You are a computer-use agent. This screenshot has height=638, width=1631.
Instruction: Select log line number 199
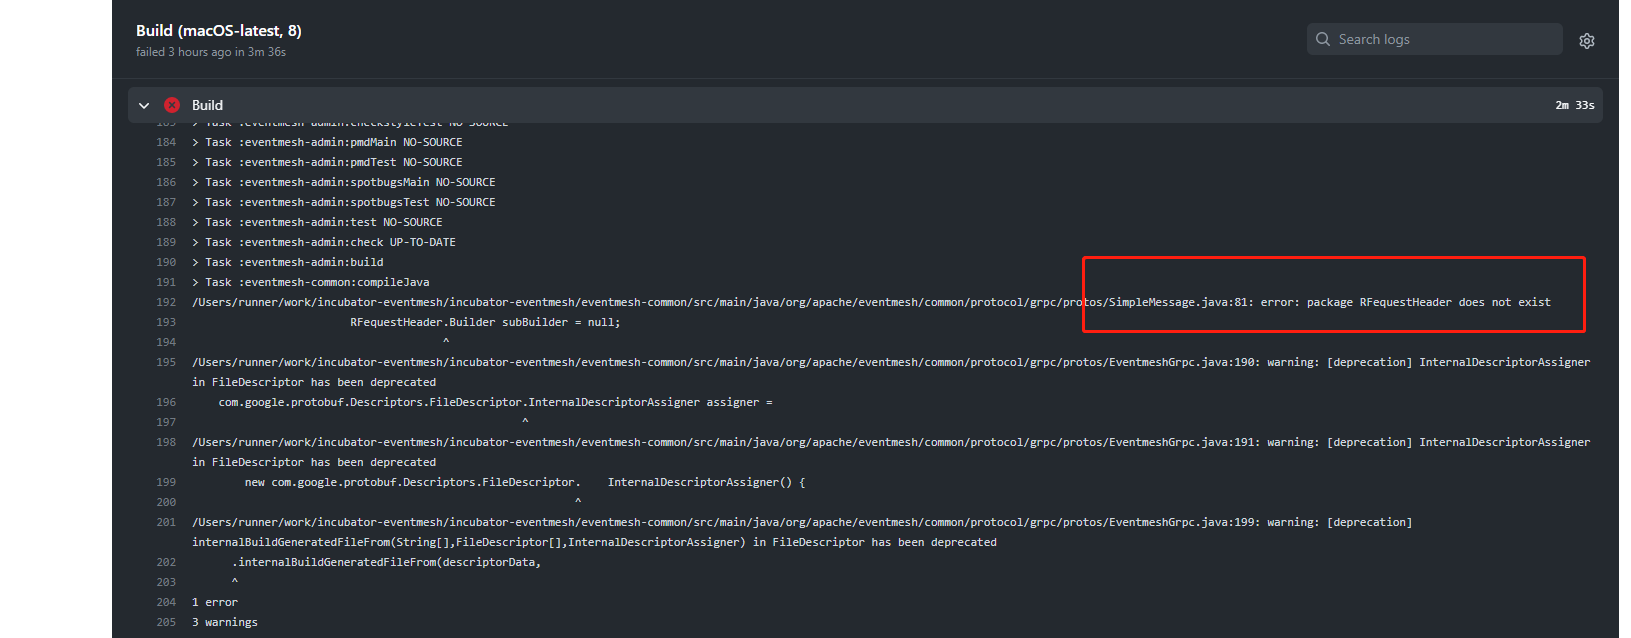point(166,482)
